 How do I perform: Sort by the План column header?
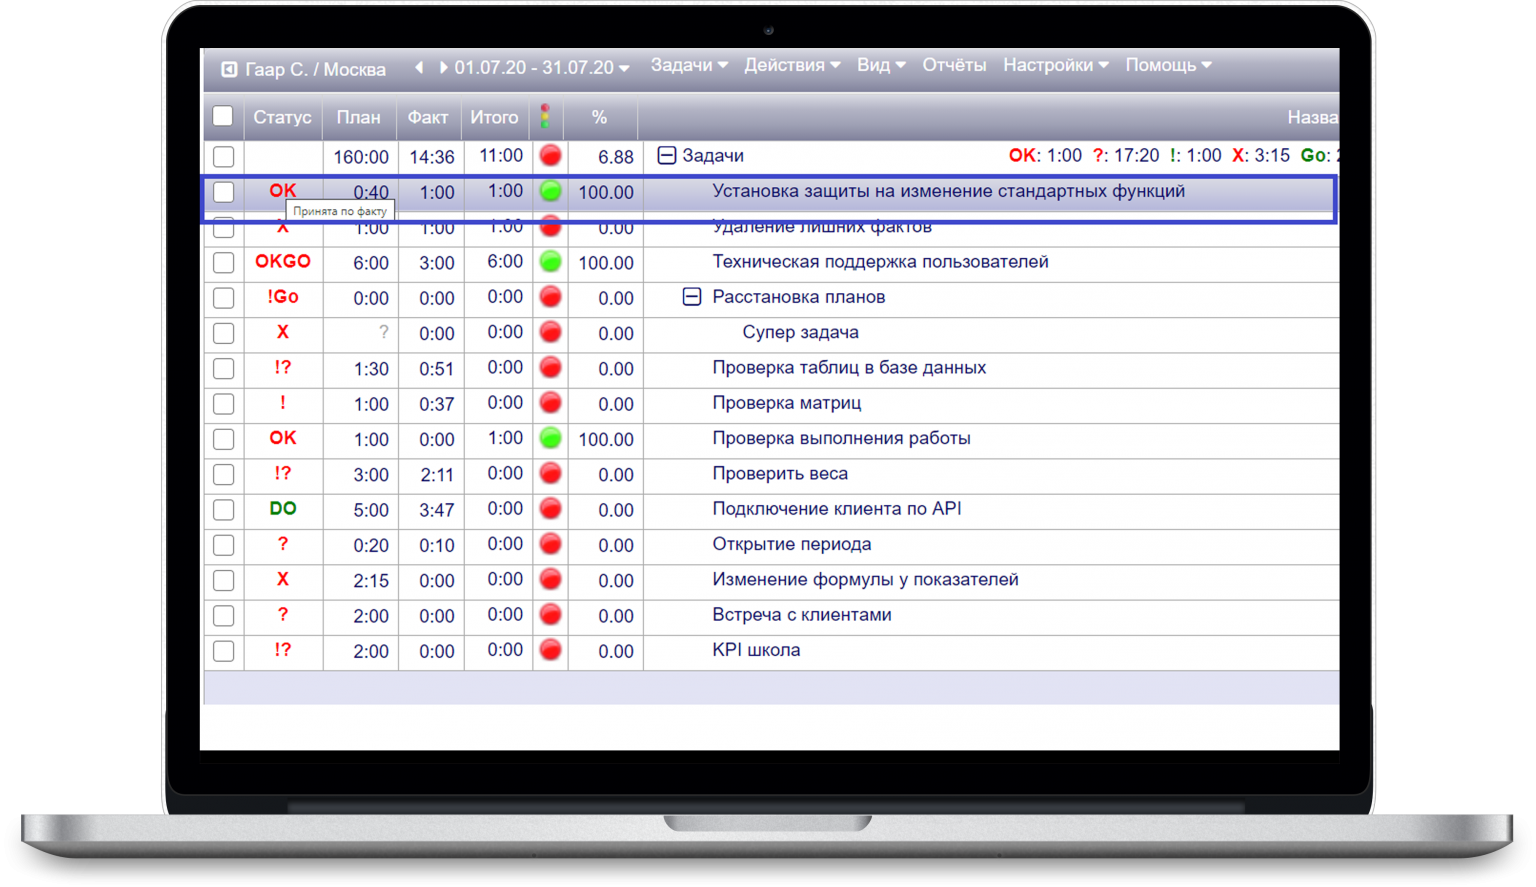point(358,117)
